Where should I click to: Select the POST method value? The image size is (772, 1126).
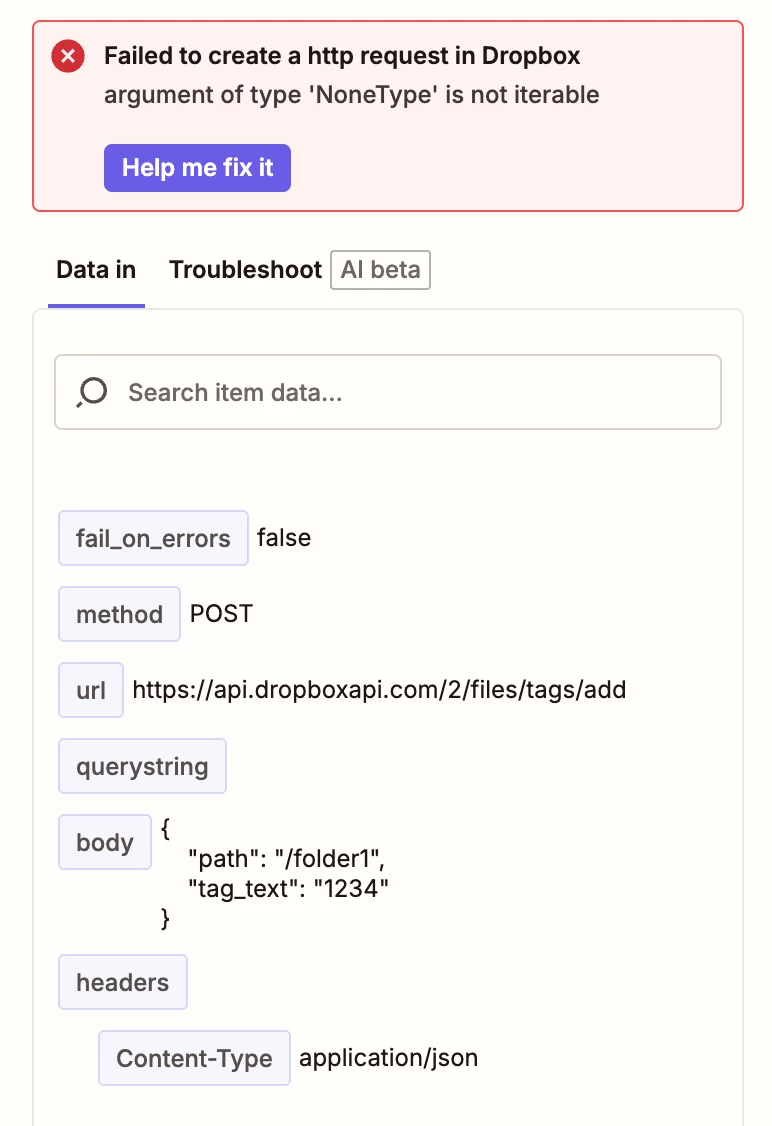(221, 614)
